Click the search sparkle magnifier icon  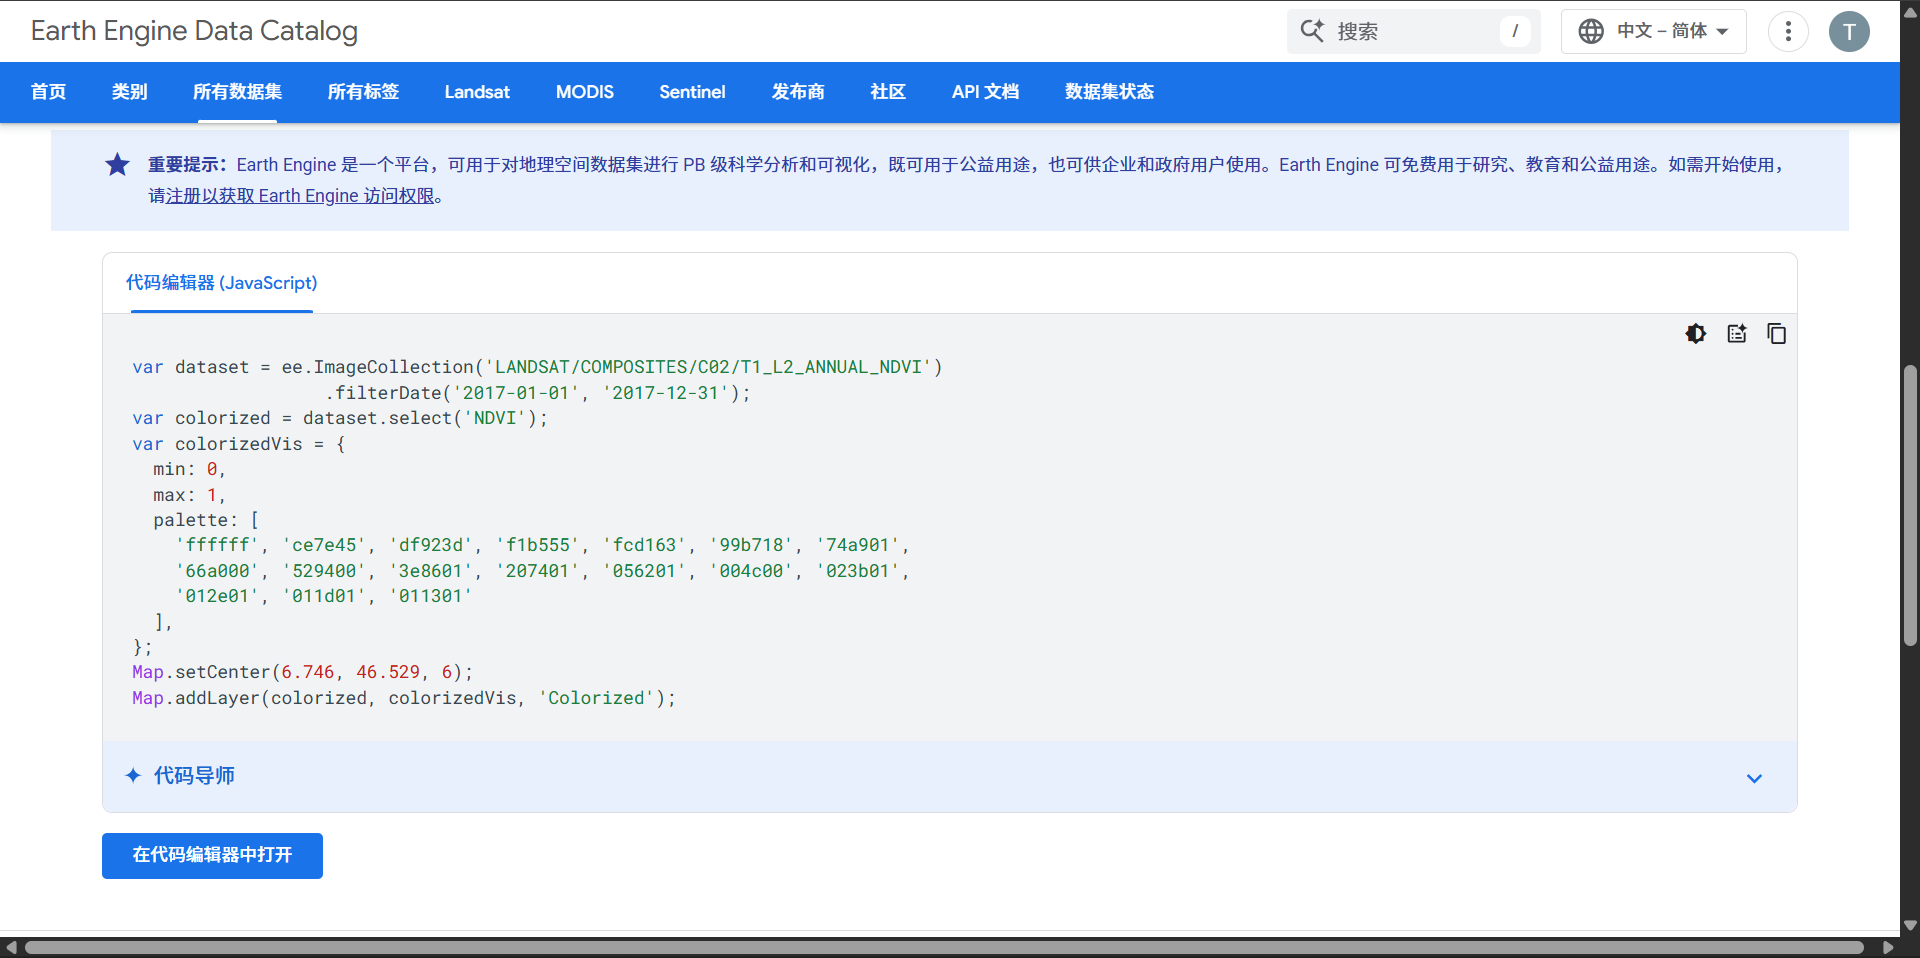pos(1312,31)
